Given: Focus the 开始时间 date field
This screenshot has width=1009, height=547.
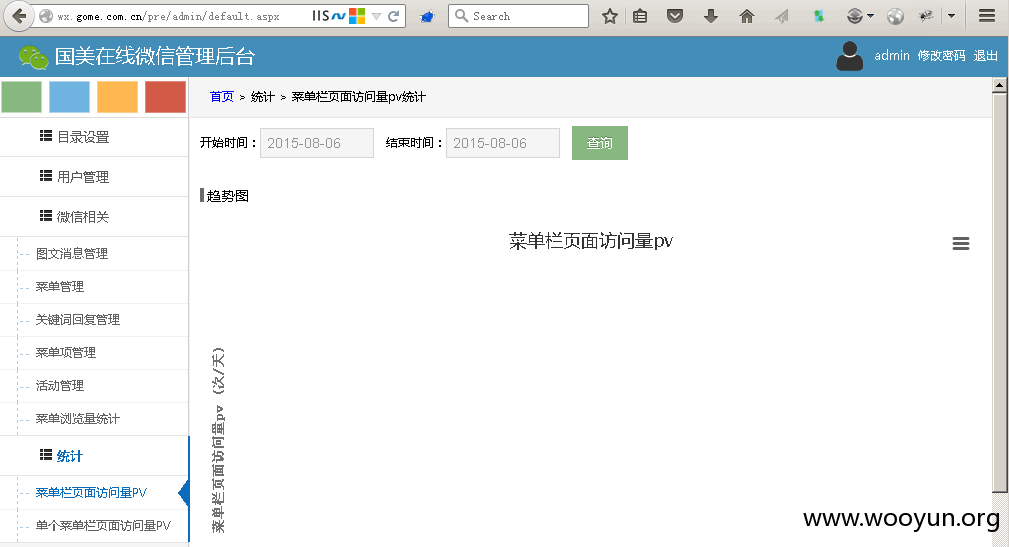Looking at the screenshot, I should [317, 143].
